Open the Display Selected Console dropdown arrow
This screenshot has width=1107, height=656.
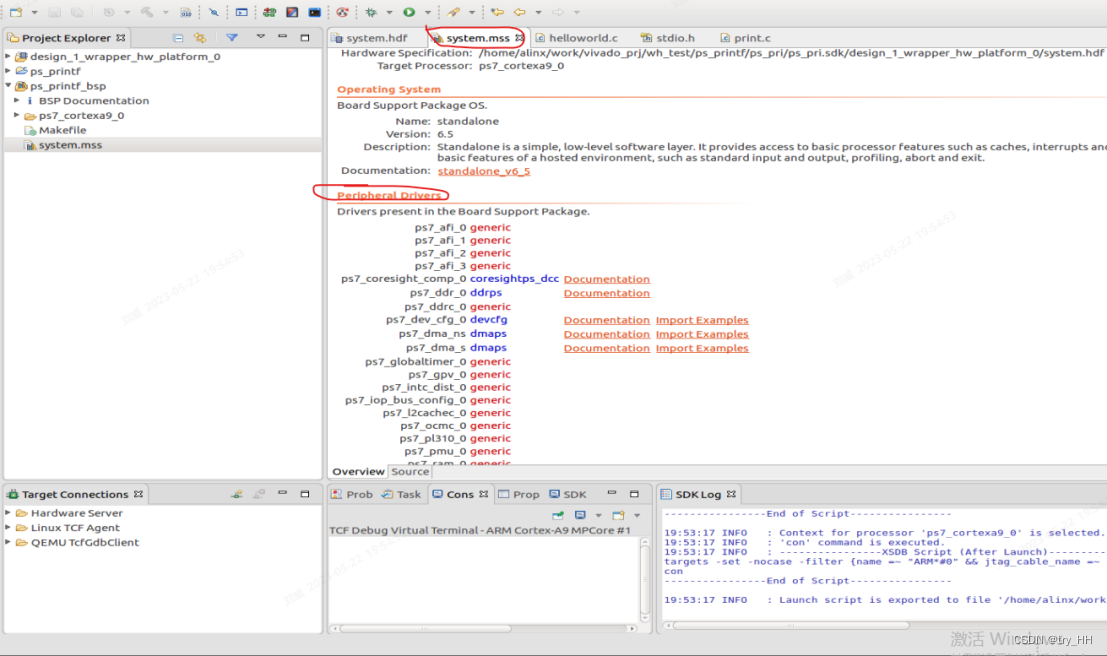pos(598,515)
